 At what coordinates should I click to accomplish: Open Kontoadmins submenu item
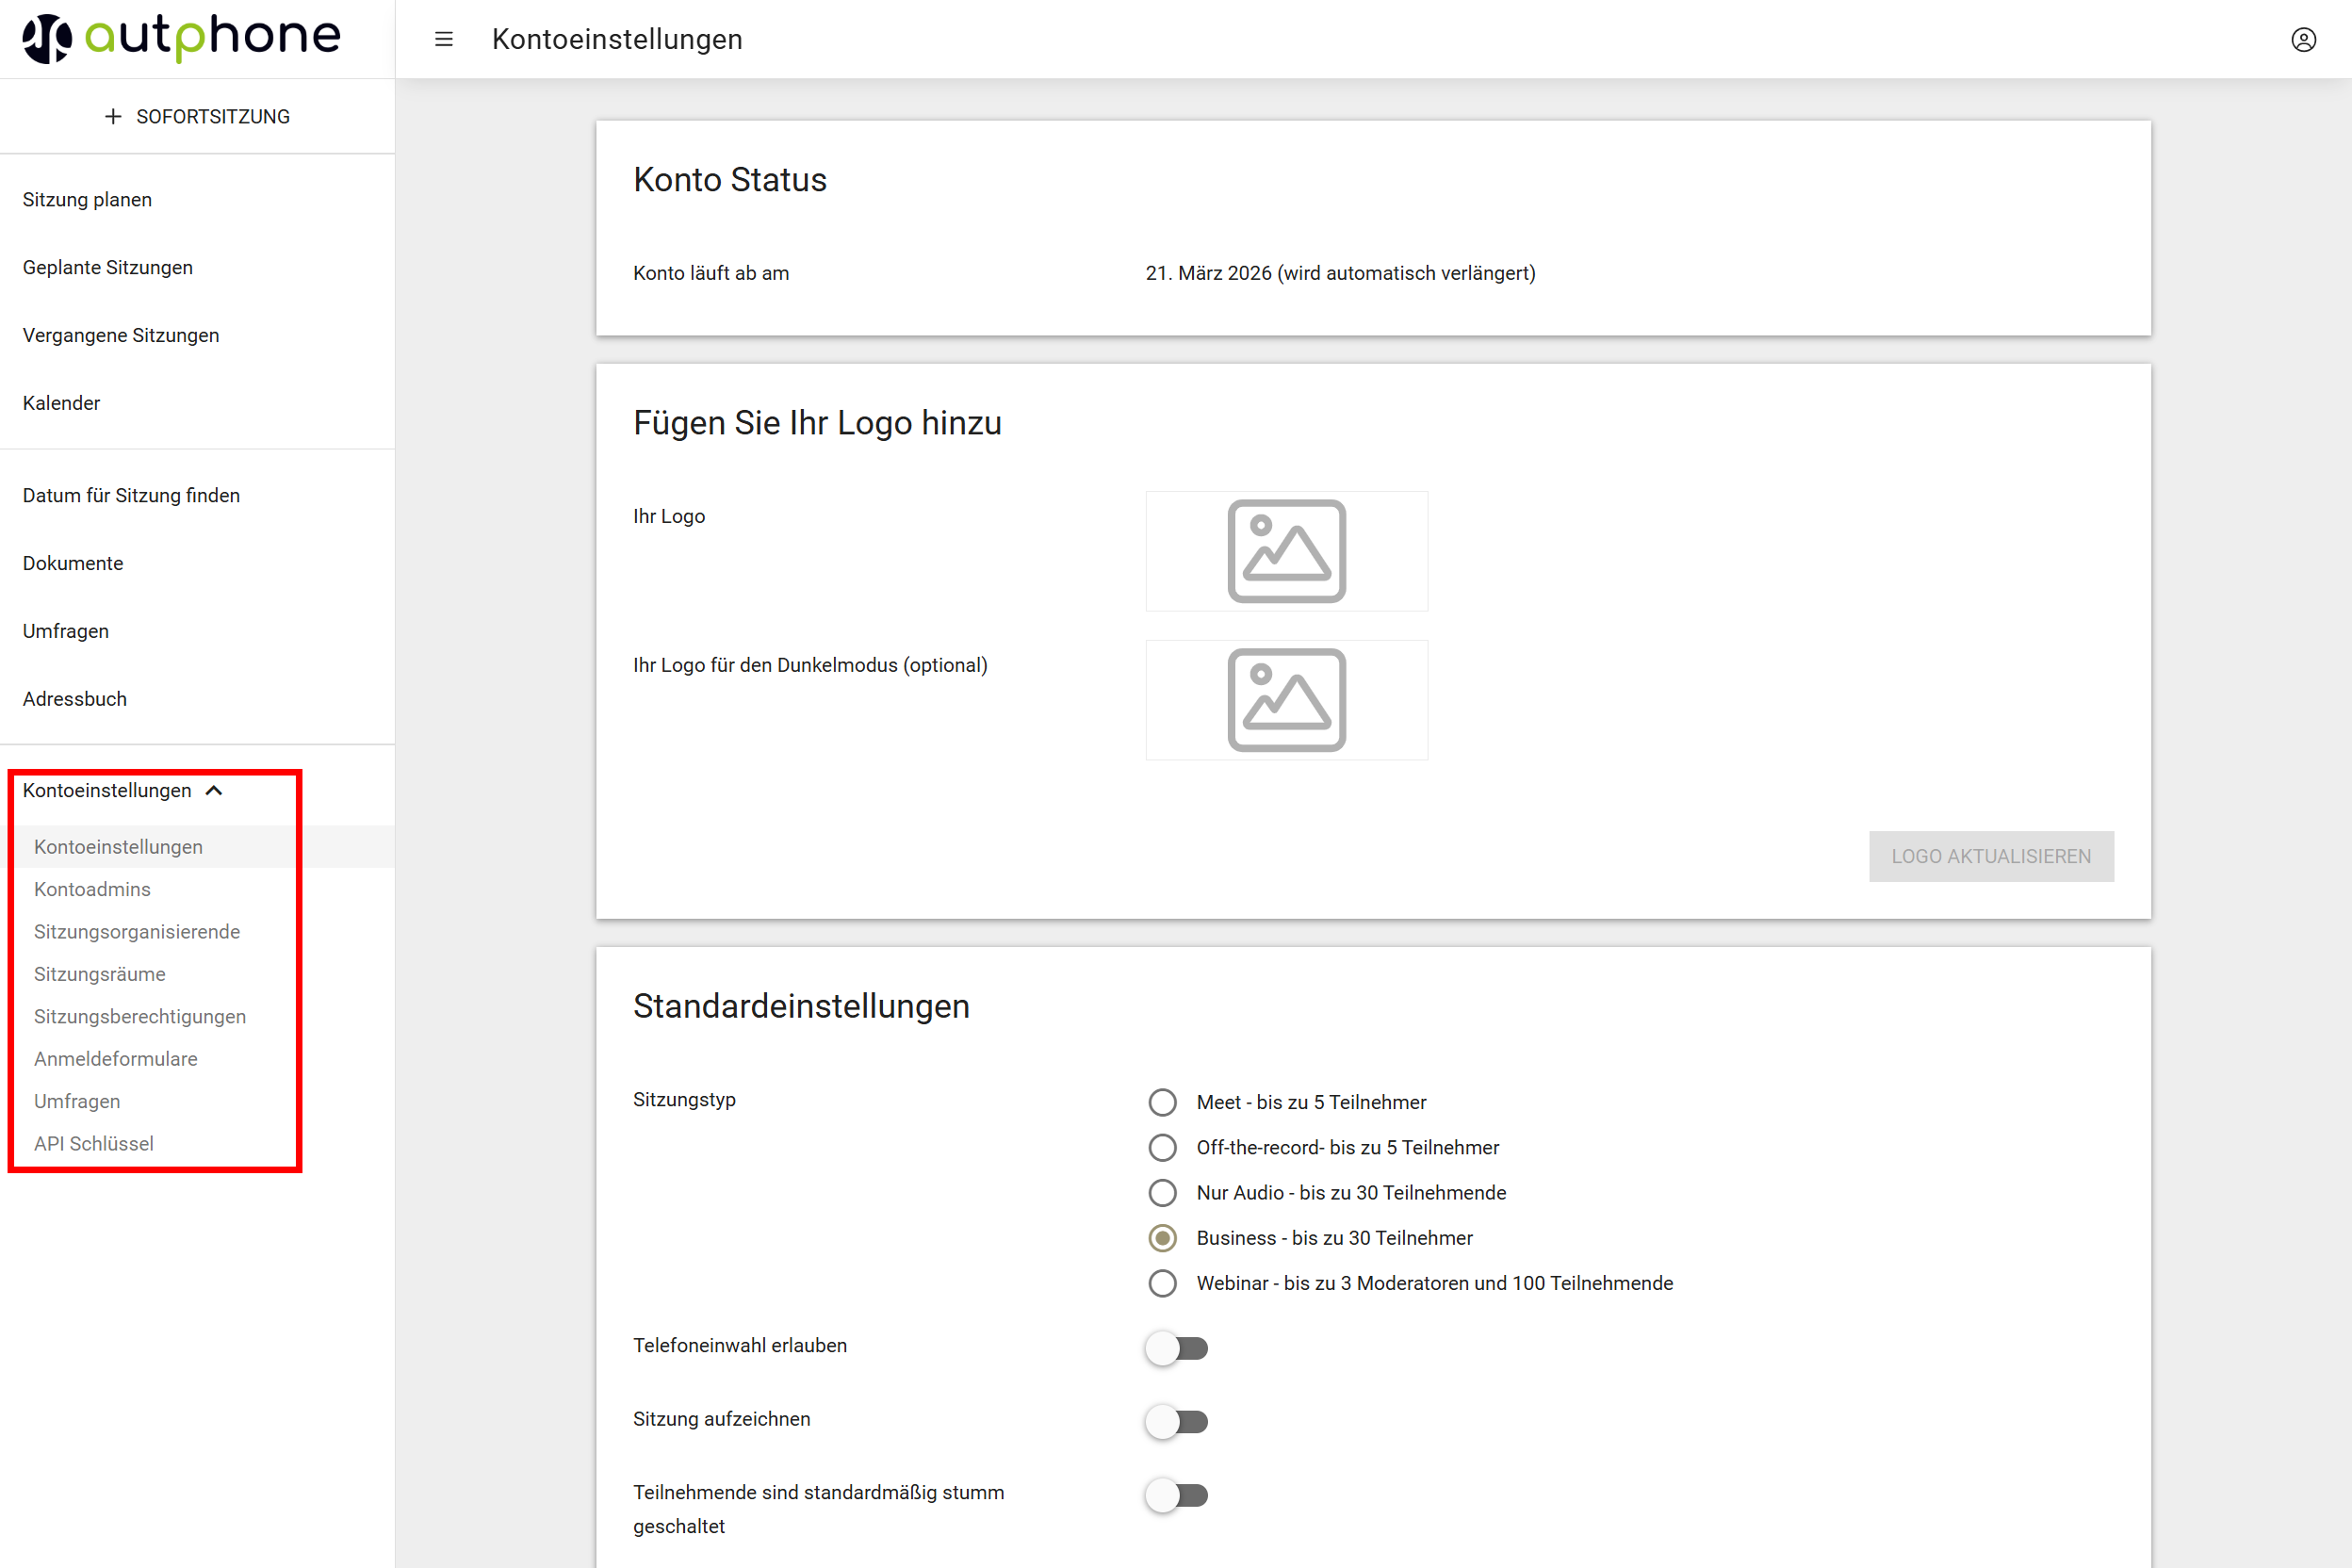pos(92,889)
